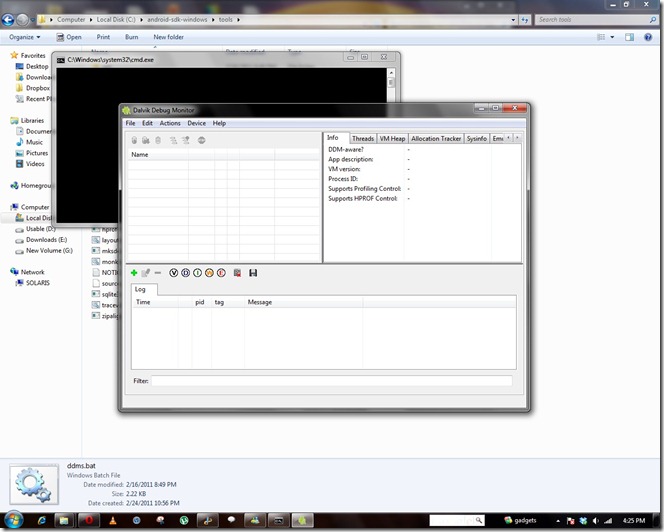This screenshot has height=532, width=664.
Task: Click Opera icon in taskbar
Action: [x=89, y=520]
